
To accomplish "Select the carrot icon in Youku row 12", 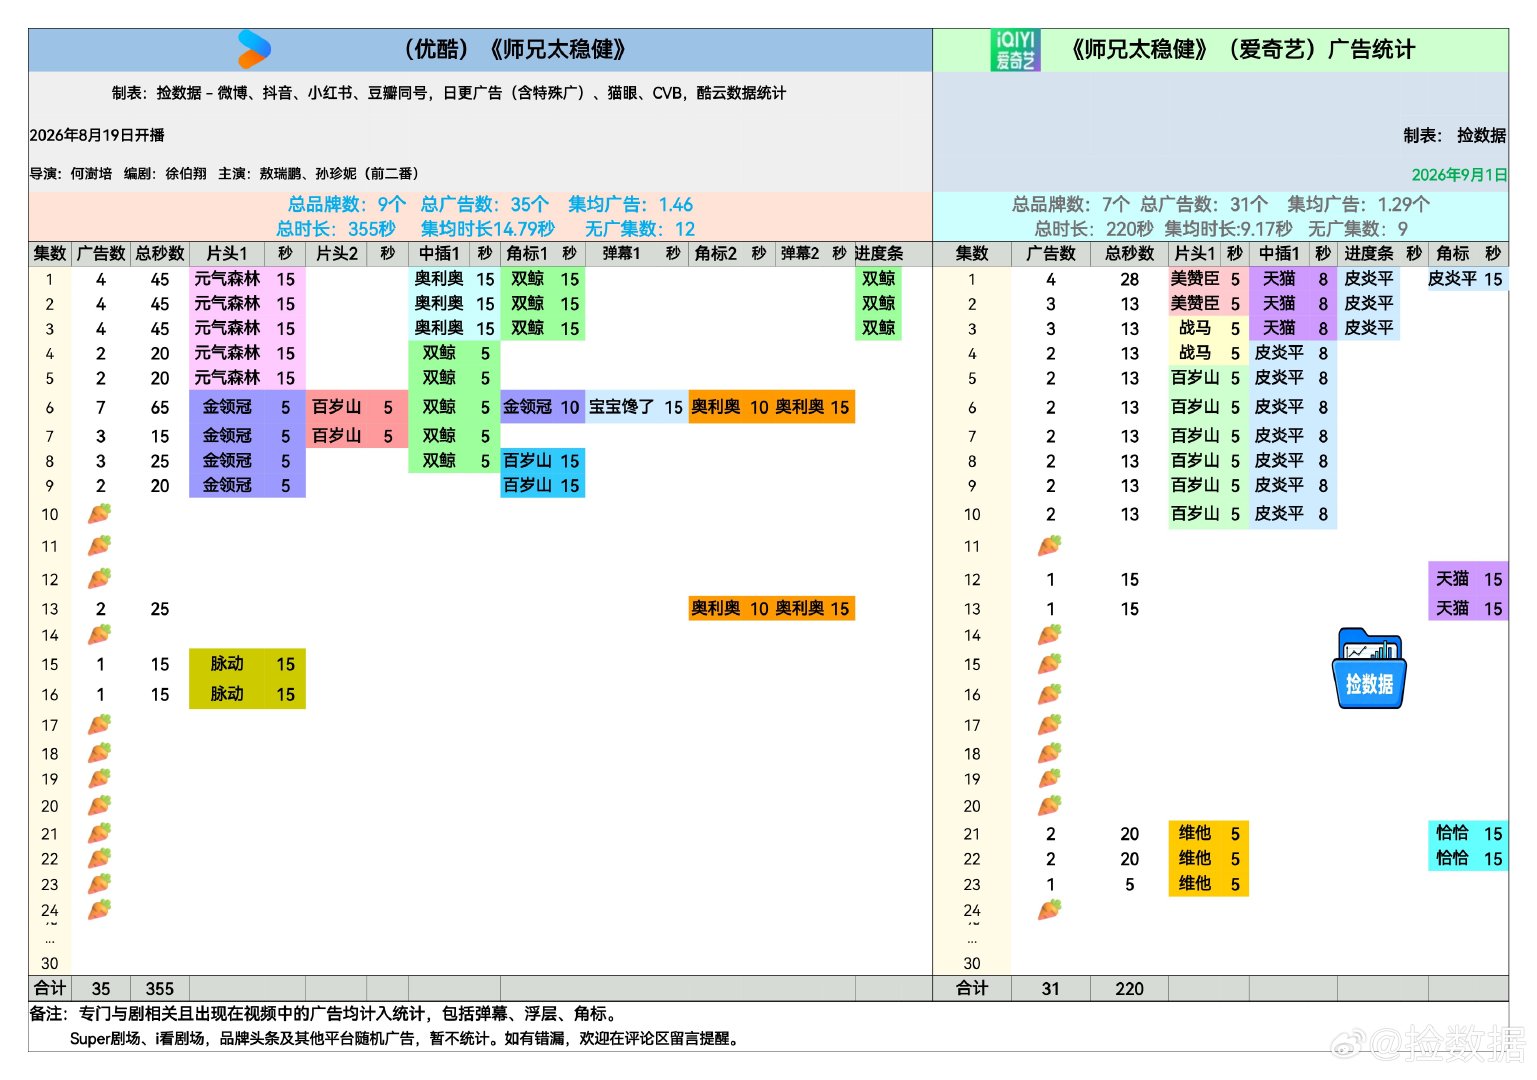I will click(x=99, y=579).
